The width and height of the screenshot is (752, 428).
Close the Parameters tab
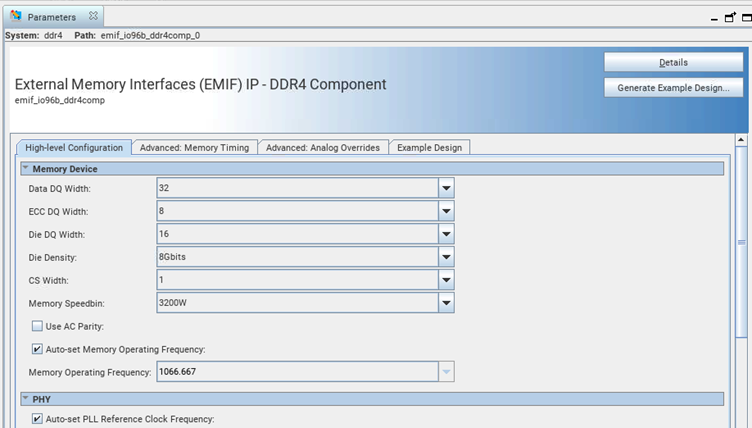pos(93,16)
